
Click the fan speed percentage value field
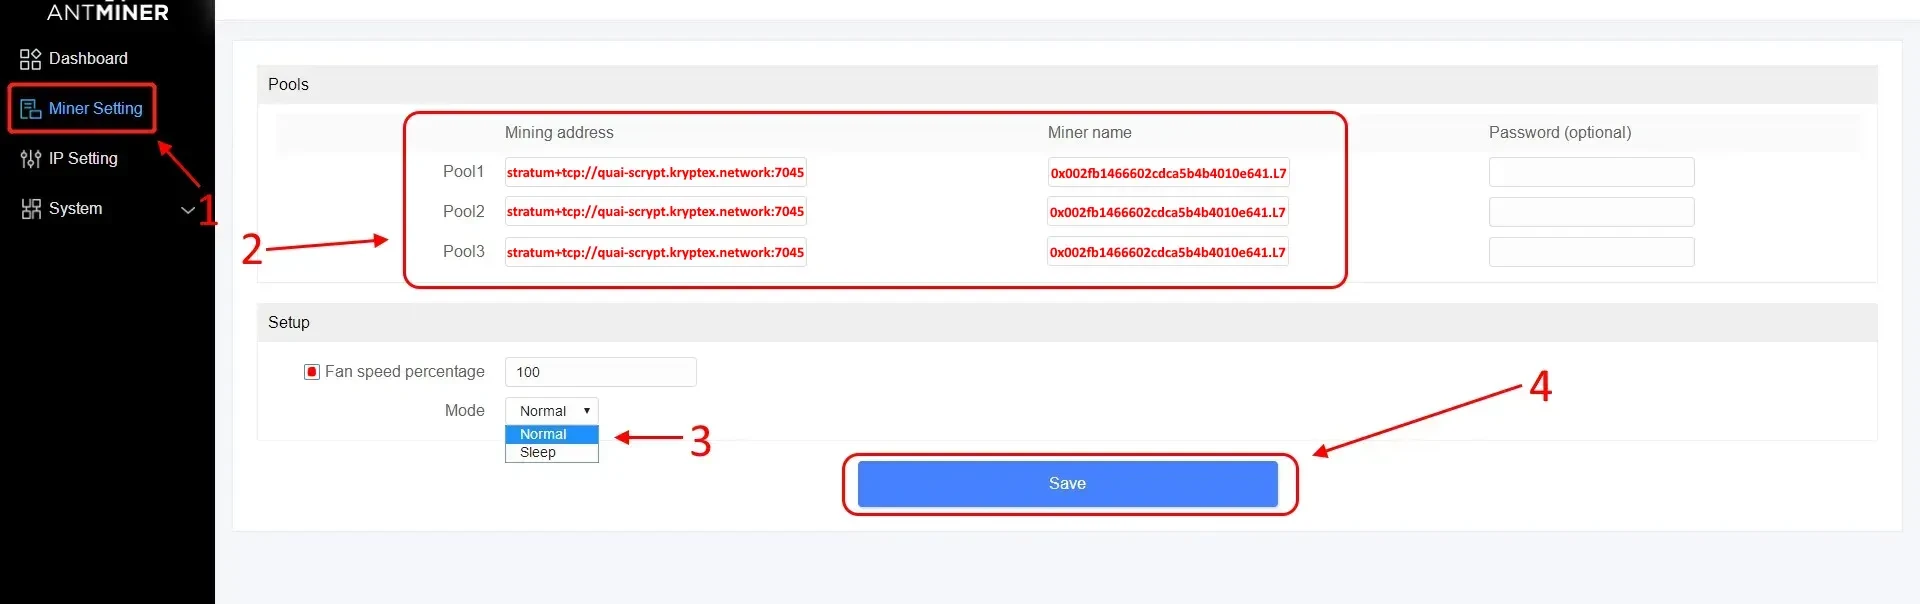600,372
